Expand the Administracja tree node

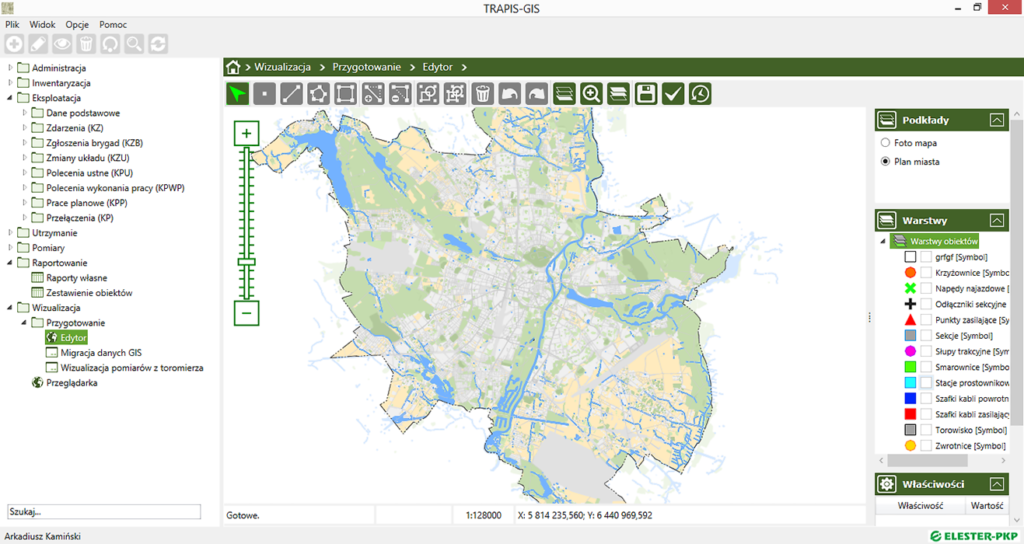[x=11, y=68]
